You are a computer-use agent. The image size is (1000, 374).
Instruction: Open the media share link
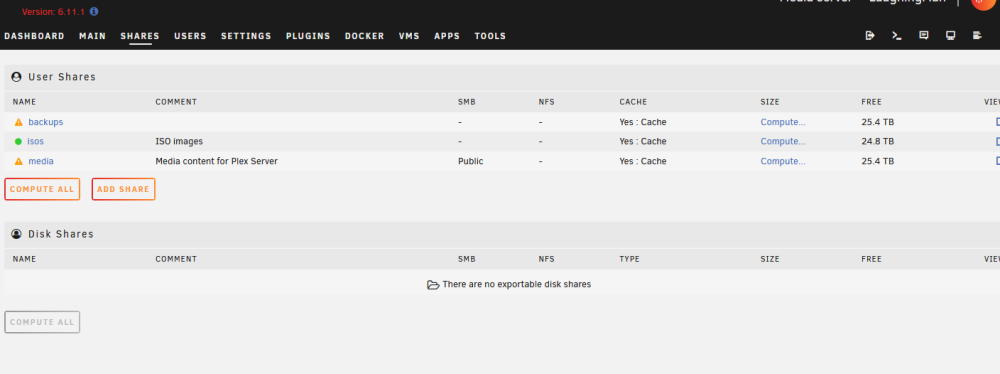point(41,161)
